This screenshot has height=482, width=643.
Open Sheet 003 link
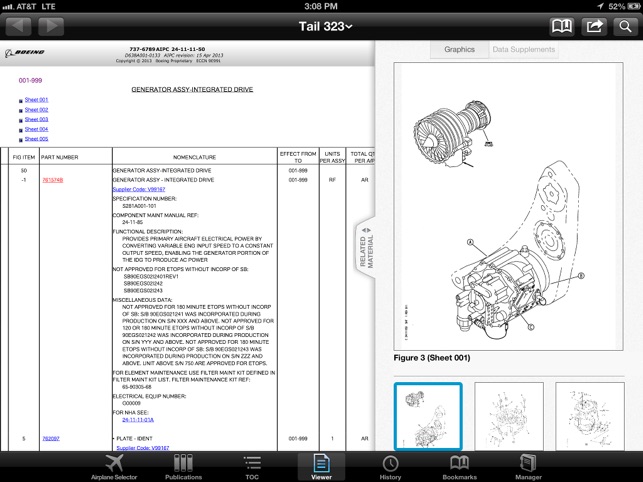tap(36, 119)
